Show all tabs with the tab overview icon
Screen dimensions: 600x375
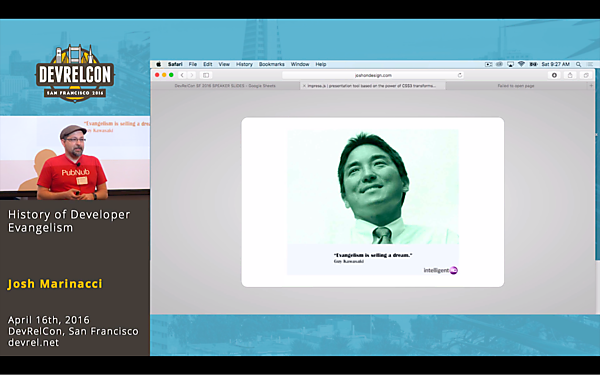click(586, 75)
